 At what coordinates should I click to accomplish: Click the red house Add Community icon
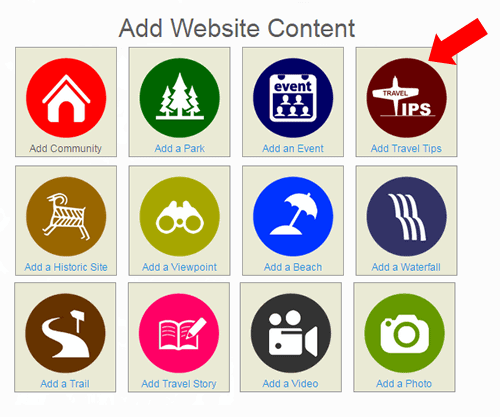coord(66,98)
